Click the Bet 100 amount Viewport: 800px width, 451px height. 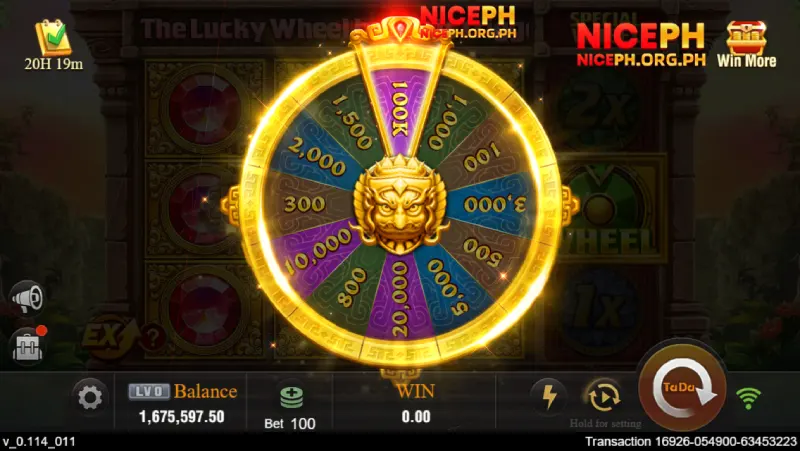(290, 423)
